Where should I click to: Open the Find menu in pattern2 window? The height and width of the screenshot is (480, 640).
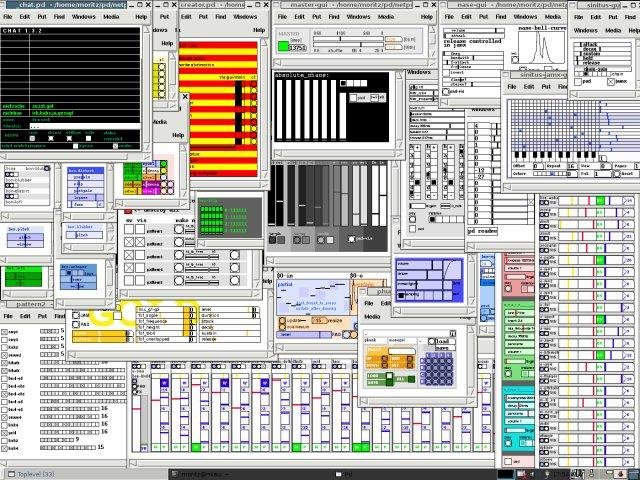click(59, 315)
